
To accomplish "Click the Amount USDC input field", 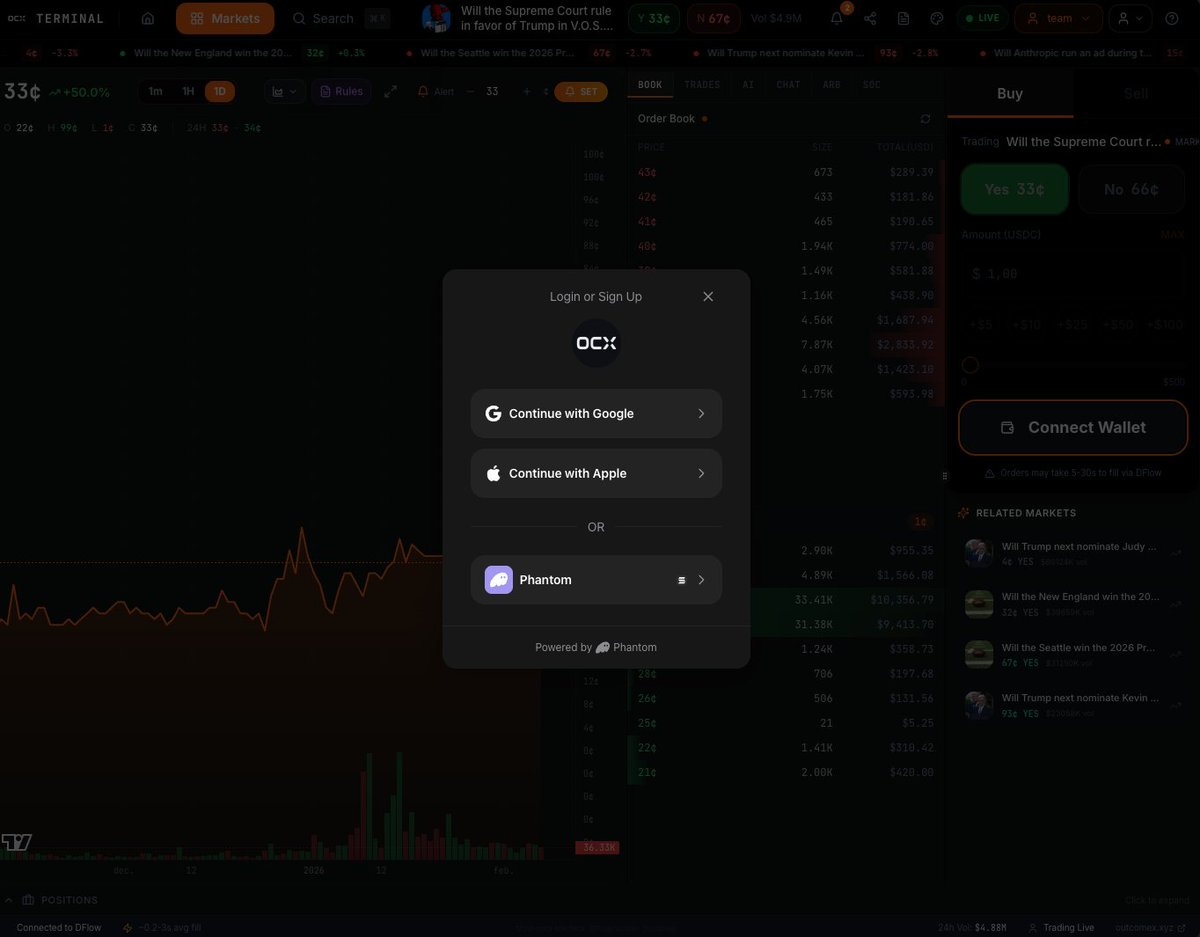I will 1073,273.
